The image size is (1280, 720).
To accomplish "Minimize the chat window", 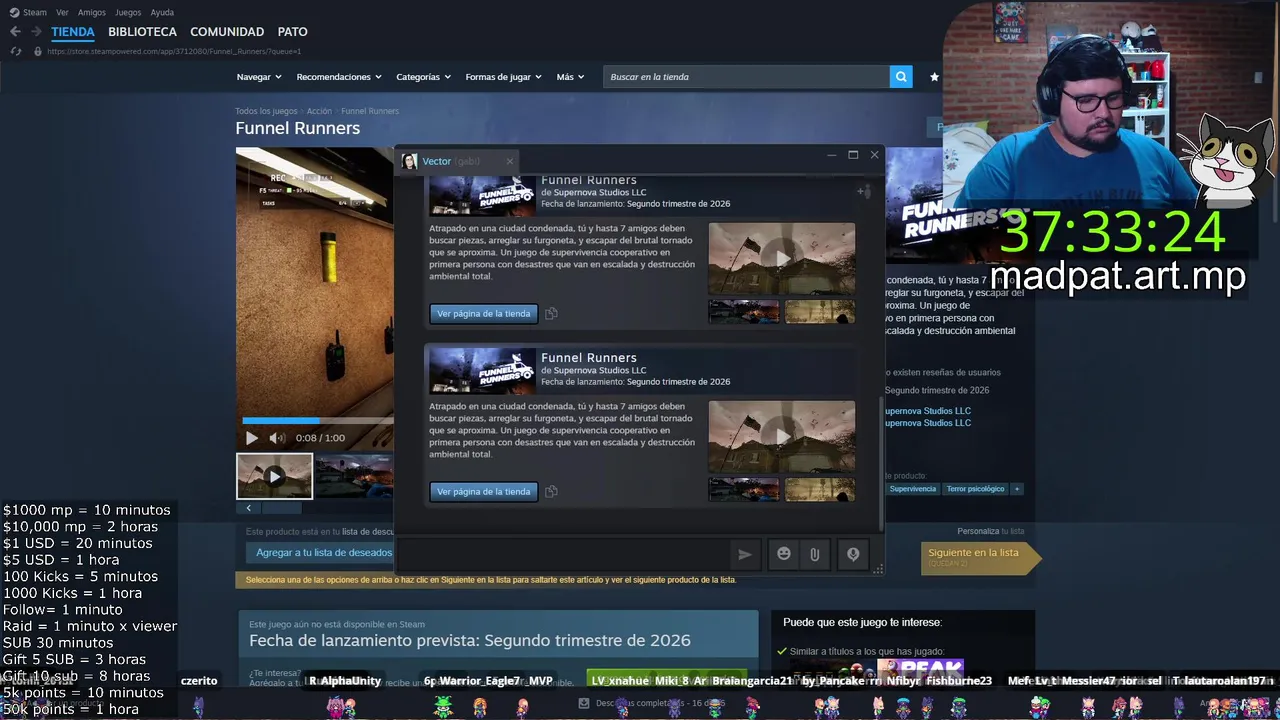I will (x=831, y=155).
